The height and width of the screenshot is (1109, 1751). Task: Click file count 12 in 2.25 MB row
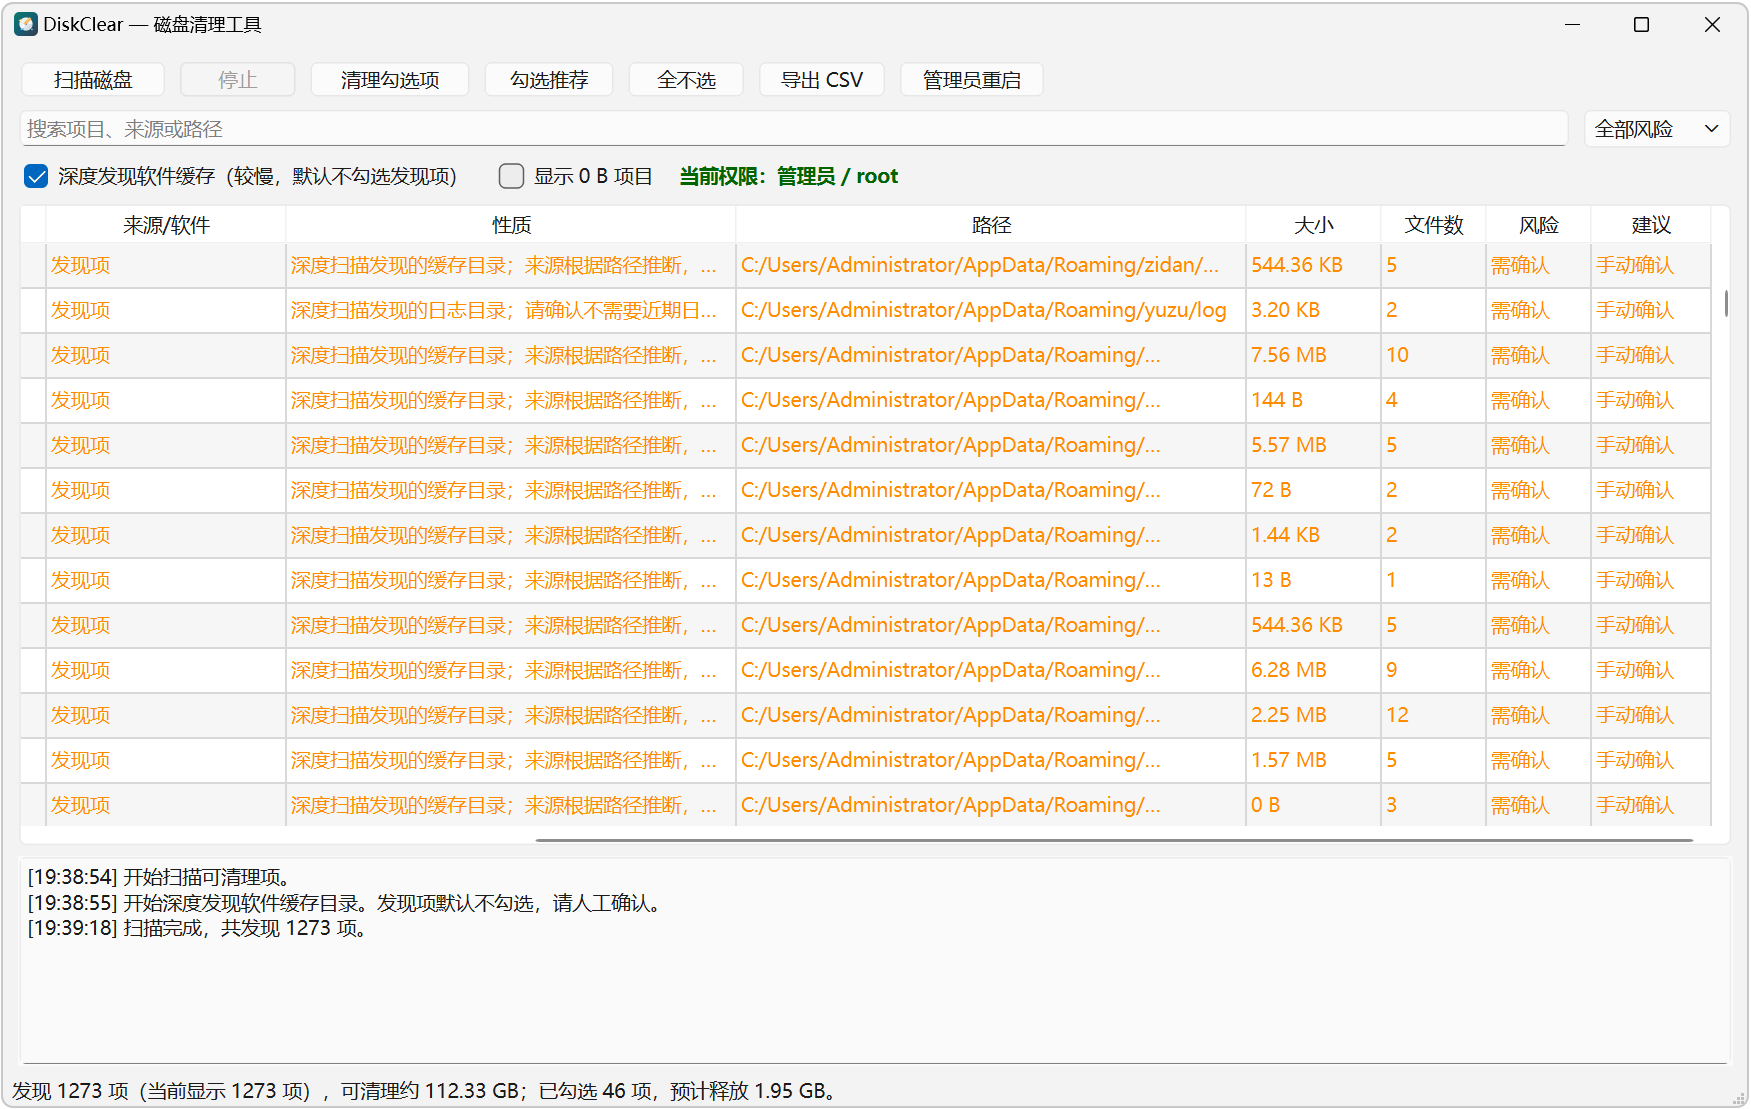click(x=1433, y=715)
